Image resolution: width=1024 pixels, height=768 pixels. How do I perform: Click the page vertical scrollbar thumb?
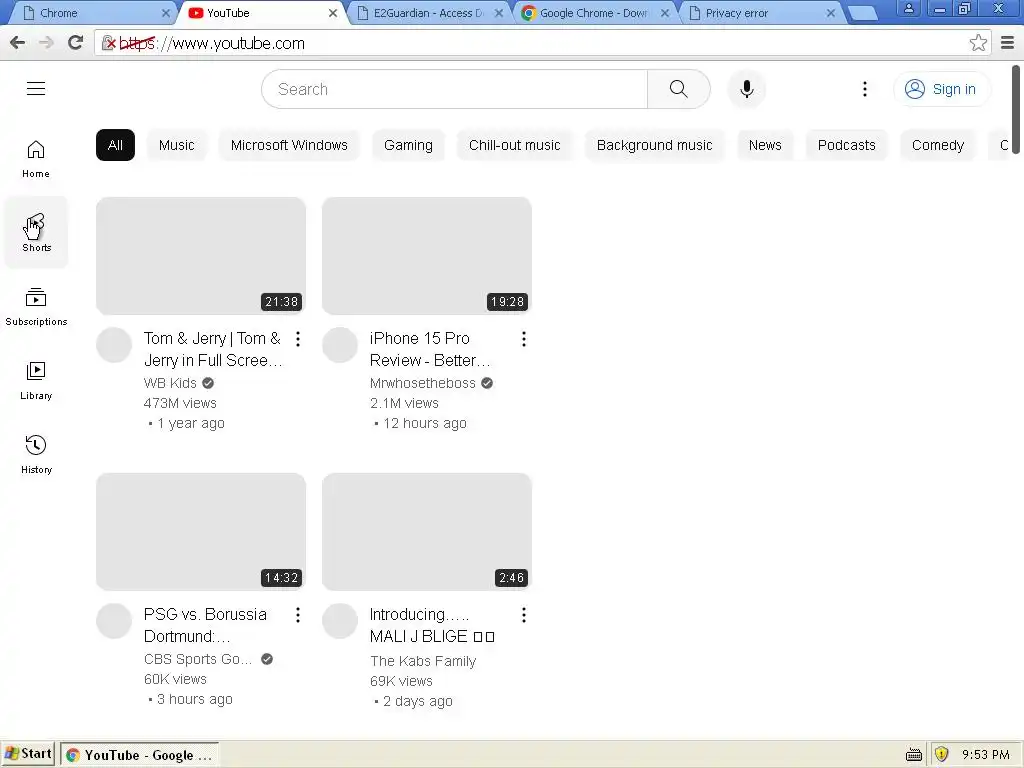click(x=1016, y=110)
